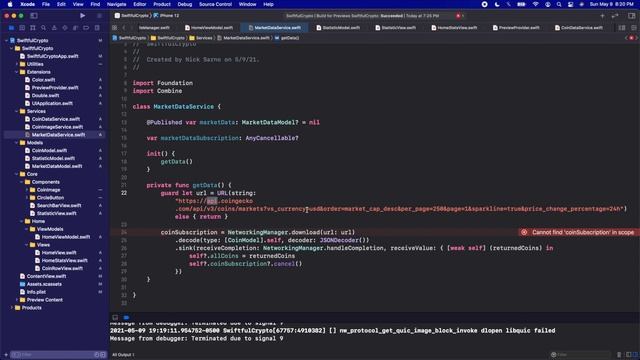
Task: Click the Stop button in the toolbar
Action: (99, 16)
